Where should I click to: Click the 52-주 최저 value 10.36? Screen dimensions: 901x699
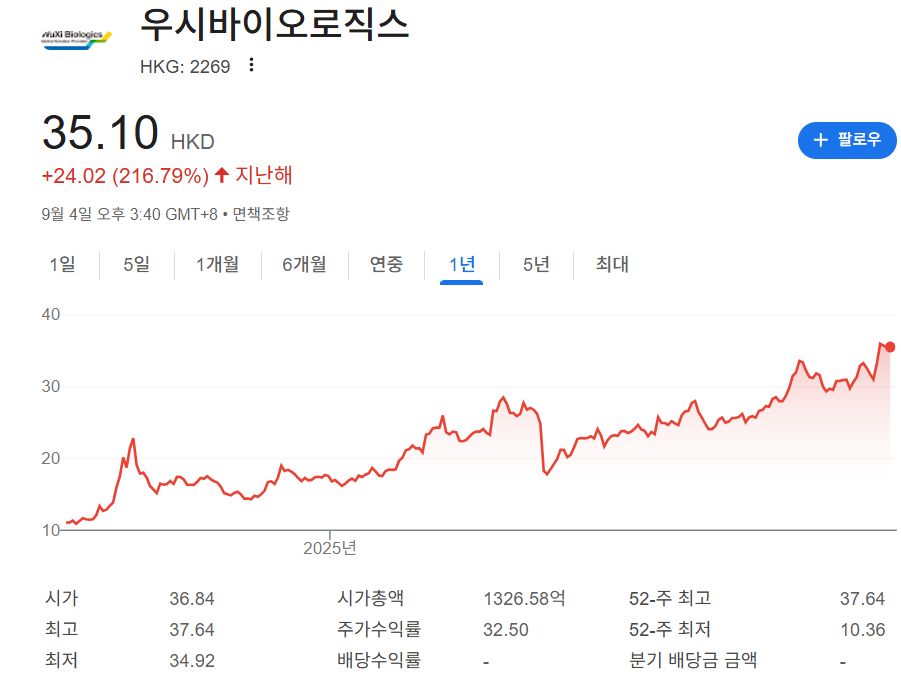863,630
